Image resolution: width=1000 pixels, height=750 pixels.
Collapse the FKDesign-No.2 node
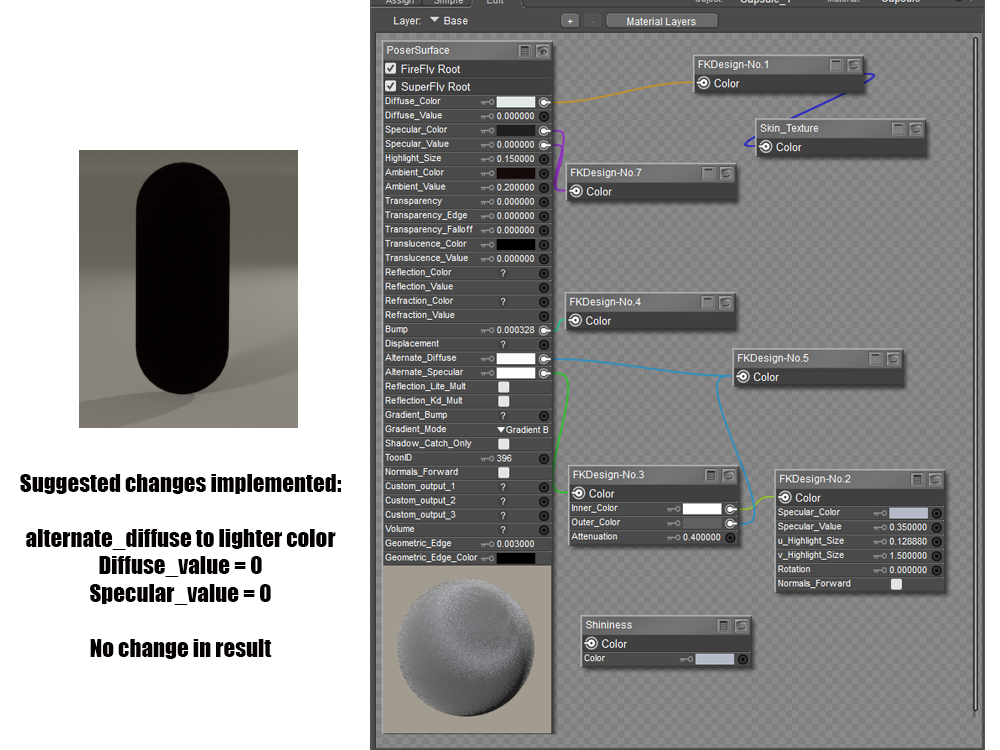917,479
